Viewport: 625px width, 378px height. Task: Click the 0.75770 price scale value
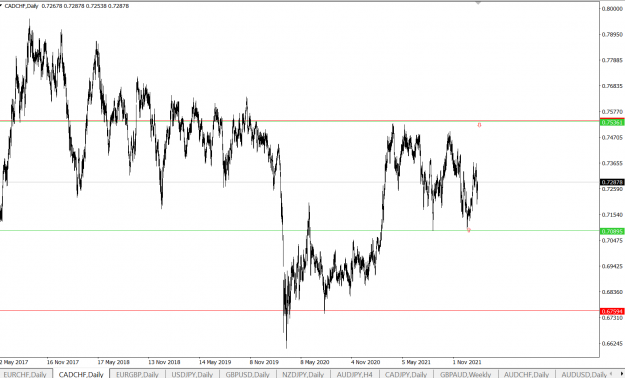pos(612,112)
